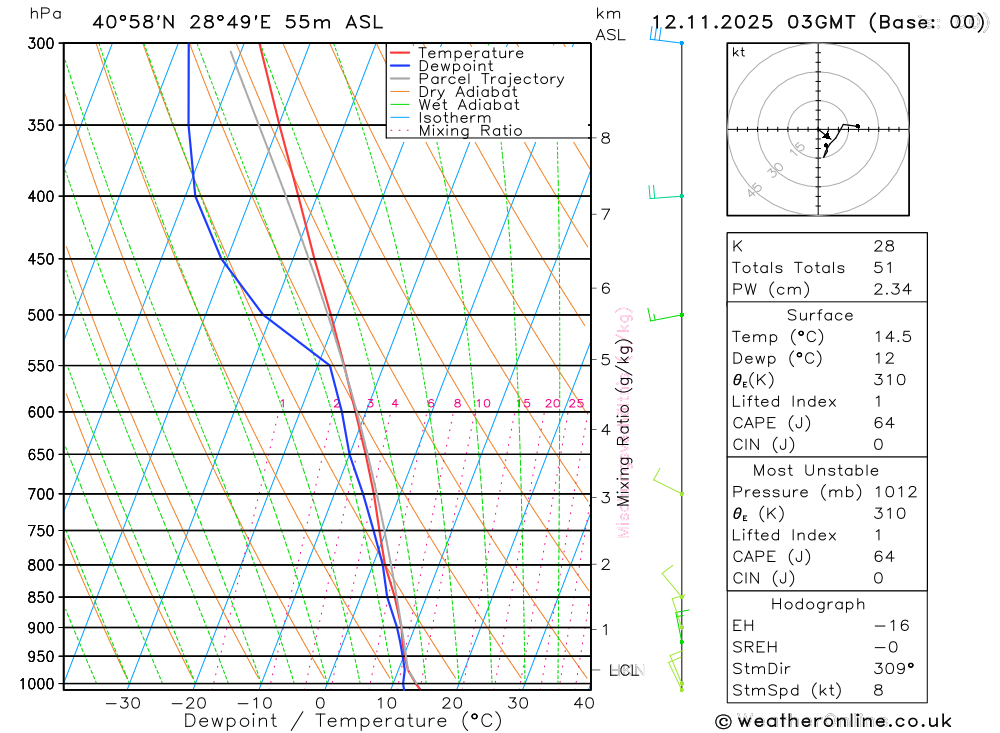Select the Dry Adiabat legend entry
Viewport: 1000px width, 733px height.
[453, 92]
